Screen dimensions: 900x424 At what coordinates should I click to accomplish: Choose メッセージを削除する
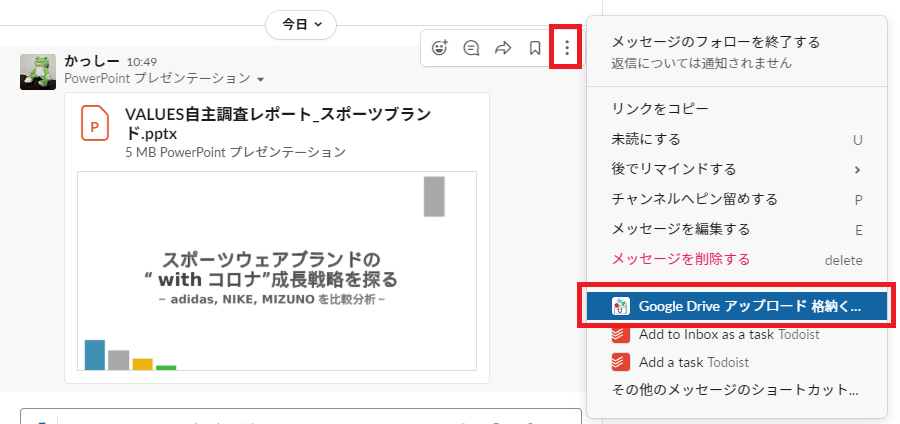pos(737,259)
